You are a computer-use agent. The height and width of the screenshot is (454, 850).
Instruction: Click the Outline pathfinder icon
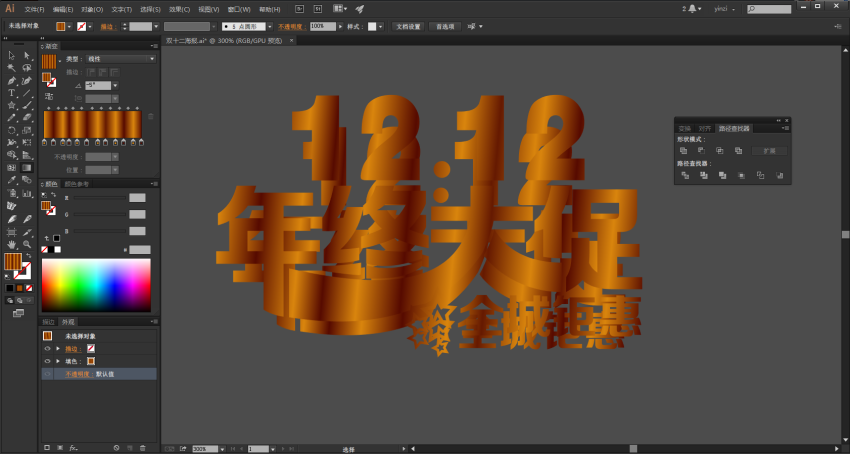761,175
